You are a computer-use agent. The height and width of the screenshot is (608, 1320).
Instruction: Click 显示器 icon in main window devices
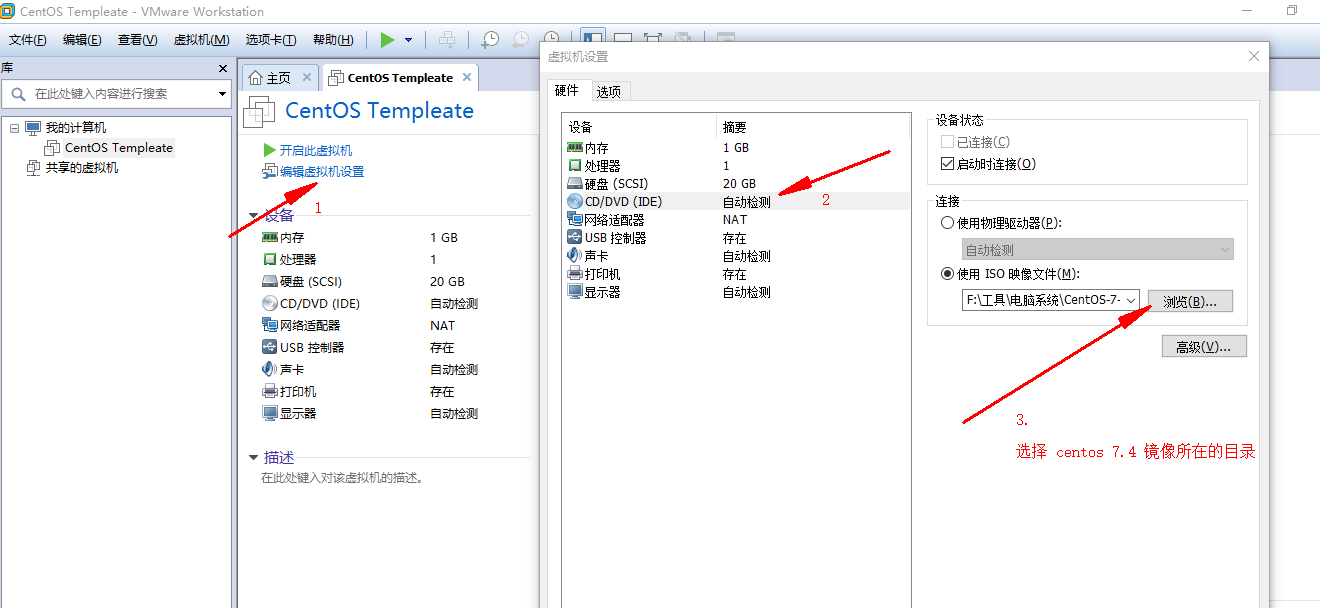pos(270,413)
